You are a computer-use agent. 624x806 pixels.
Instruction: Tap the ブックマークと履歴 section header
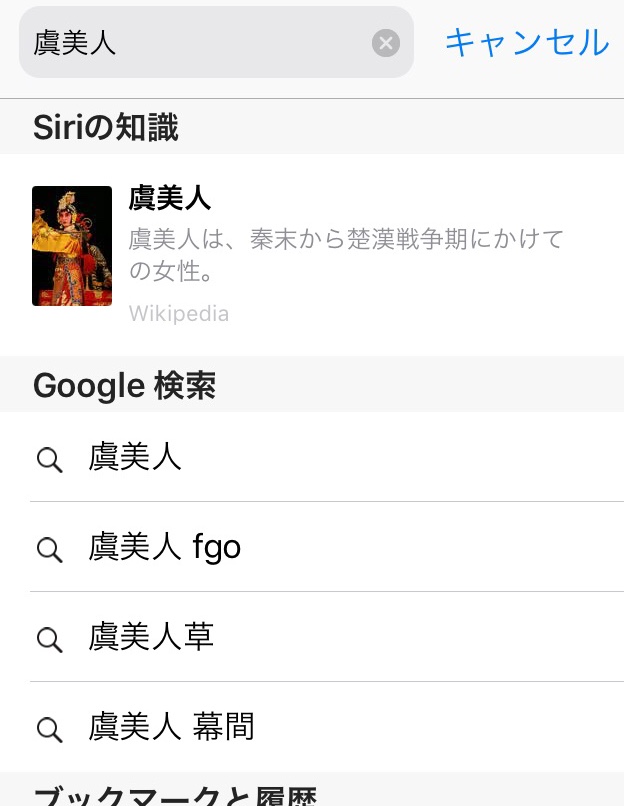[175, 796]
